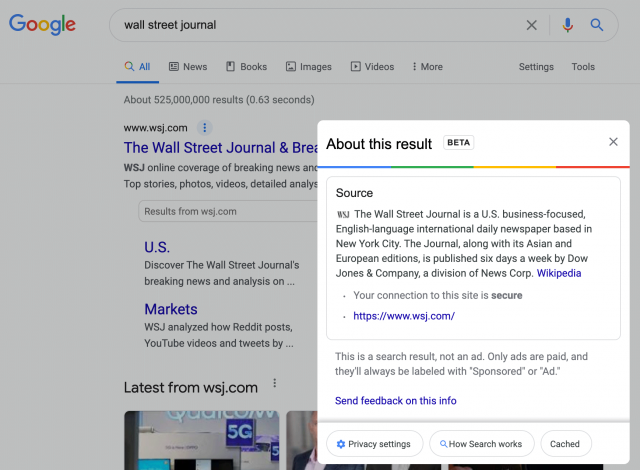Click the search box containing wall street journal
Image resolution: width=640 pixels, height=470 pixels.
(318, 25)
